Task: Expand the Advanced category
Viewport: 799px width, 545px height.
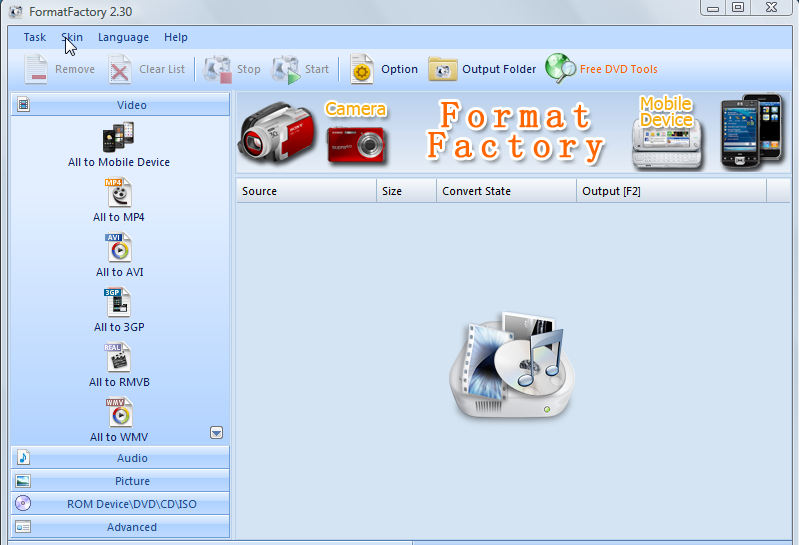Action: [x=120, y=527]
